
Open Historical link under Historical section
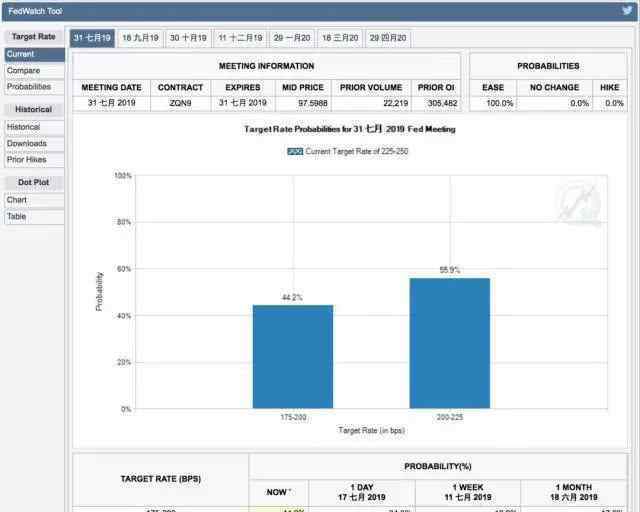click(x=35, y=127)
